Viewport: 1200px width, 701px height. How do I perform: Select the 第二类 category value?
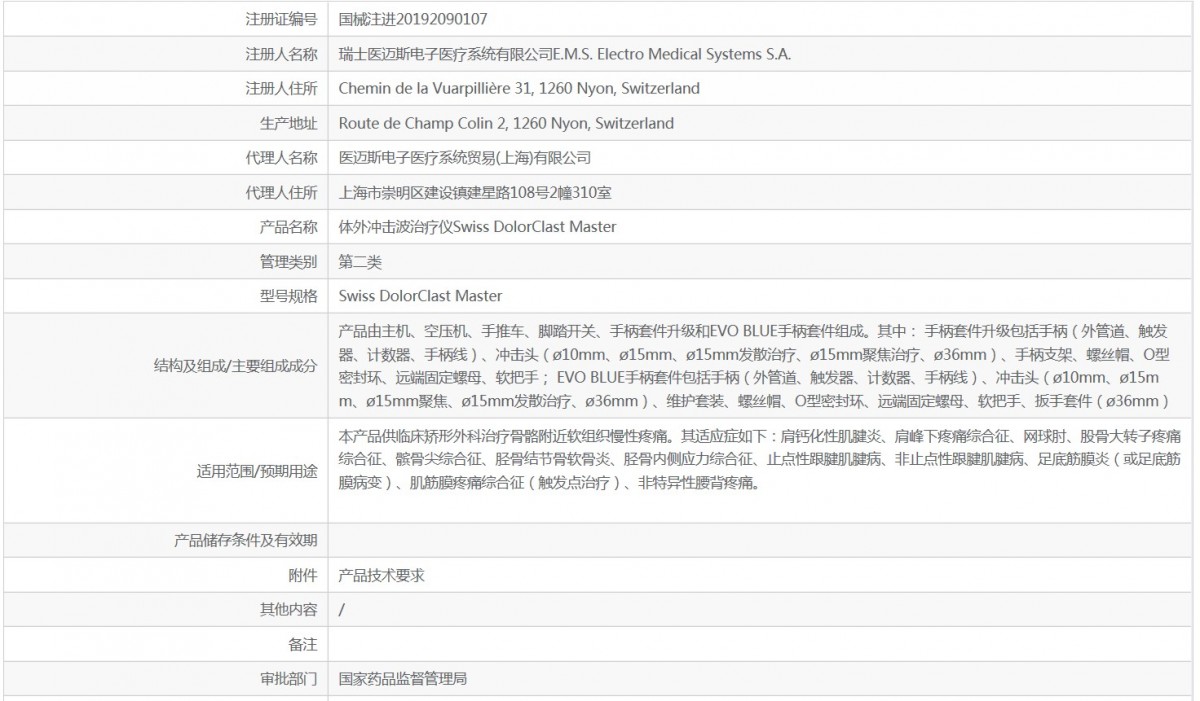tap(360, 262)
